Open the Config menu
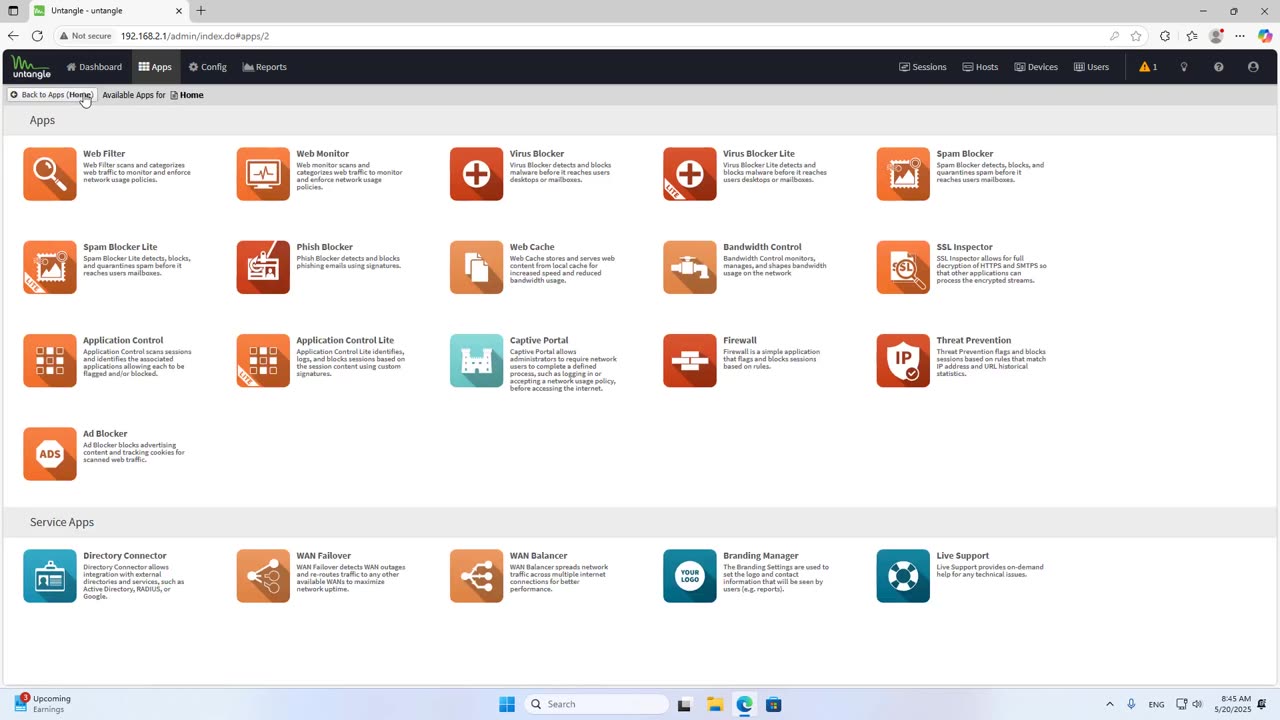Screen dimensions: 1280x720 [x=208, y=67]
